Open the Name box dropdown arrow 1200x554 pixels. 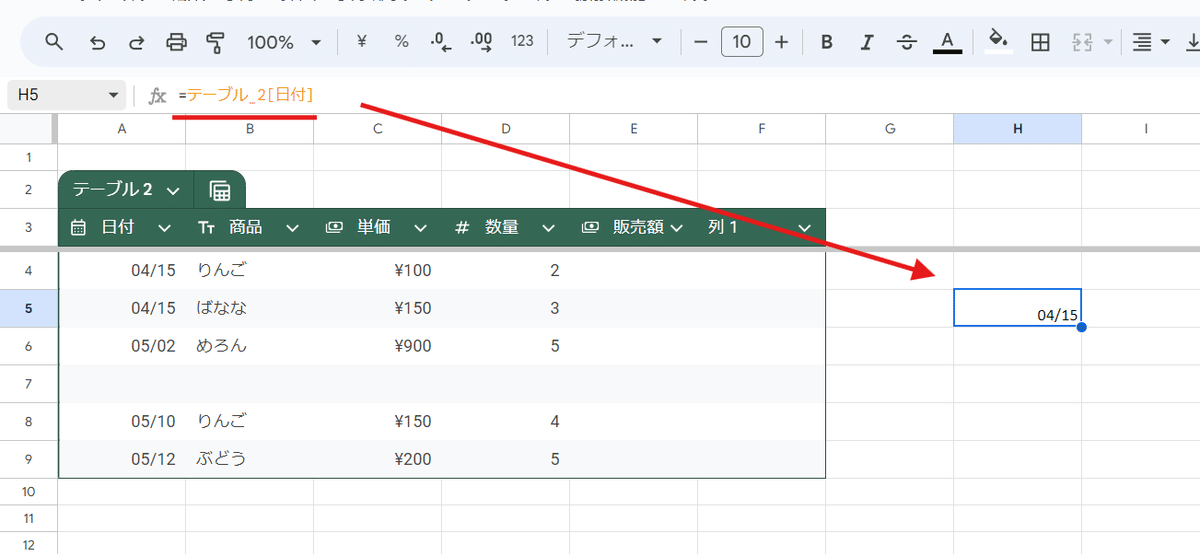pos(112,96)
